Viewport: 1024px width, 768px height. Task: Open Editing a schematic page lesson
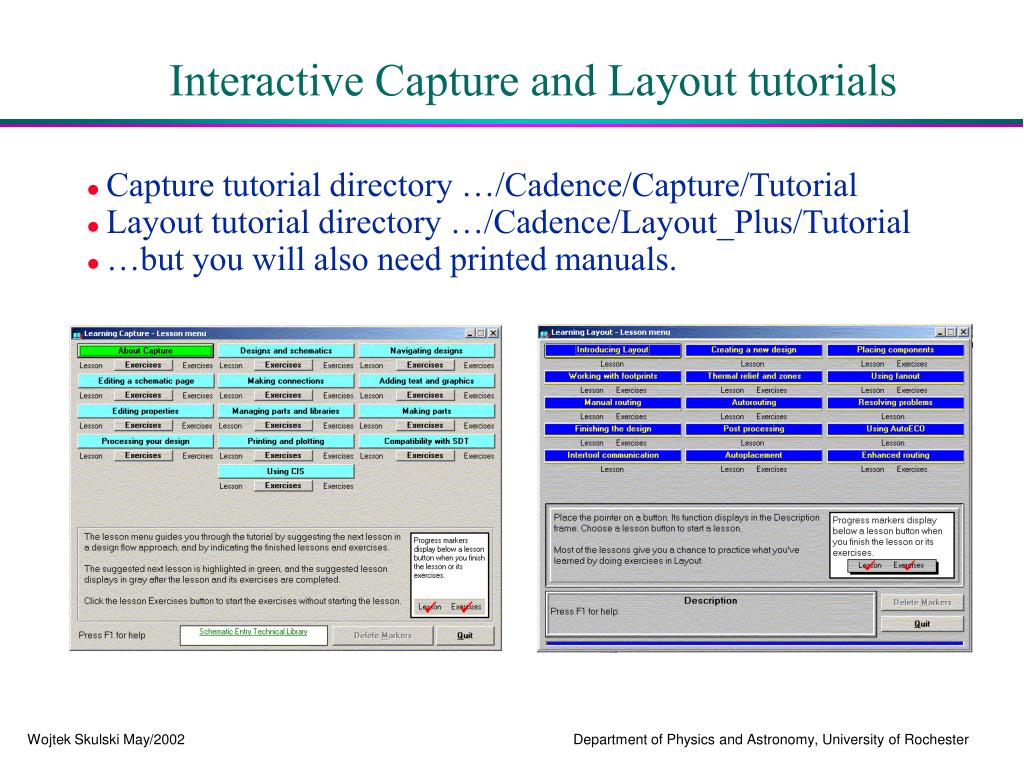tap(145, 381)
